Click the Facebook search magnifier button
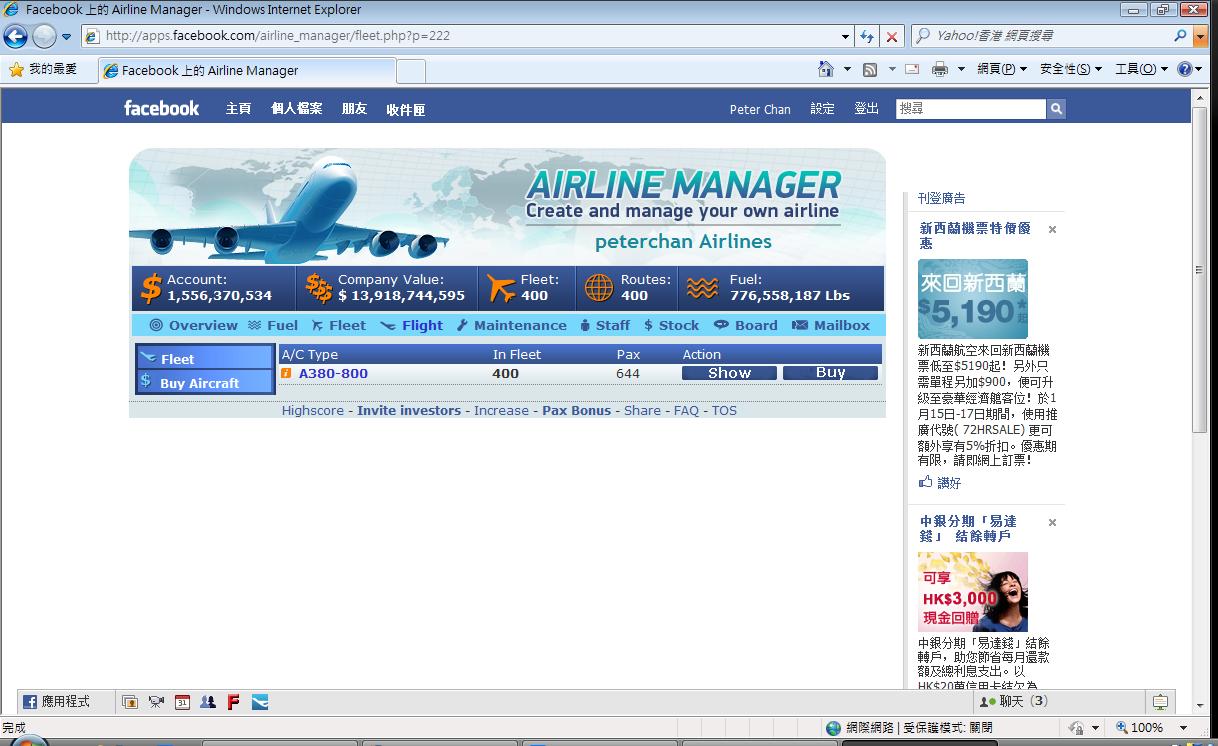The height and width of the screenshot is (746, 1218). pos(1056,109)
